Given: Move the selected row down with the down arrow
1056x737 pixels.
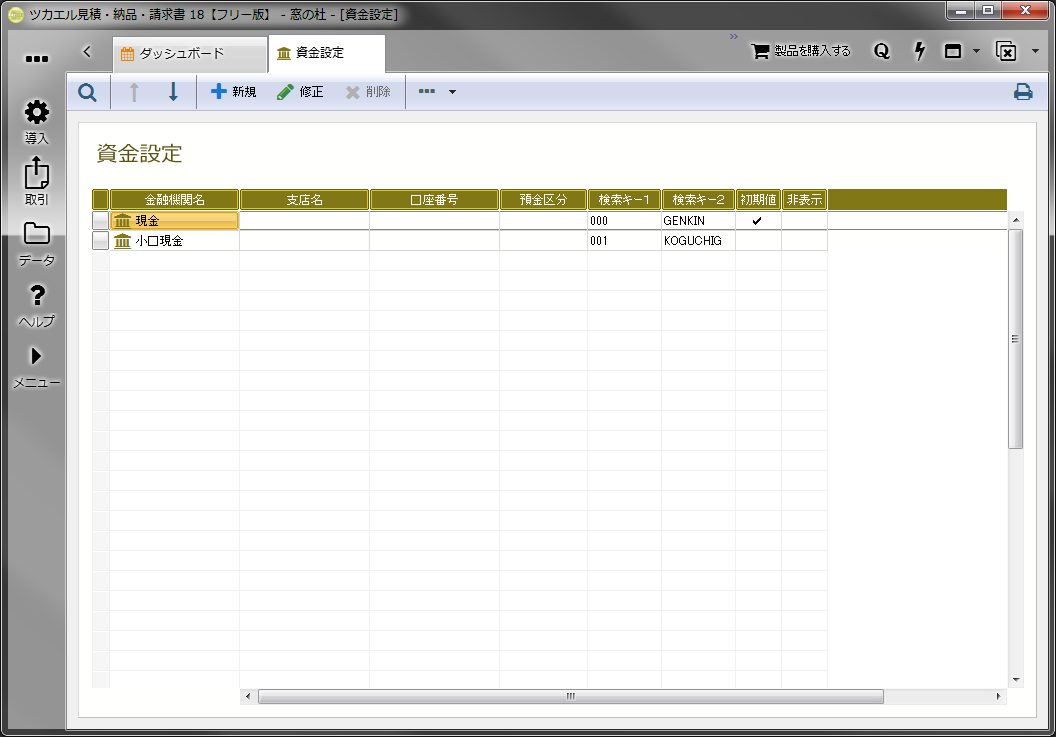Looking at the screenshot, I should (173, 92).
